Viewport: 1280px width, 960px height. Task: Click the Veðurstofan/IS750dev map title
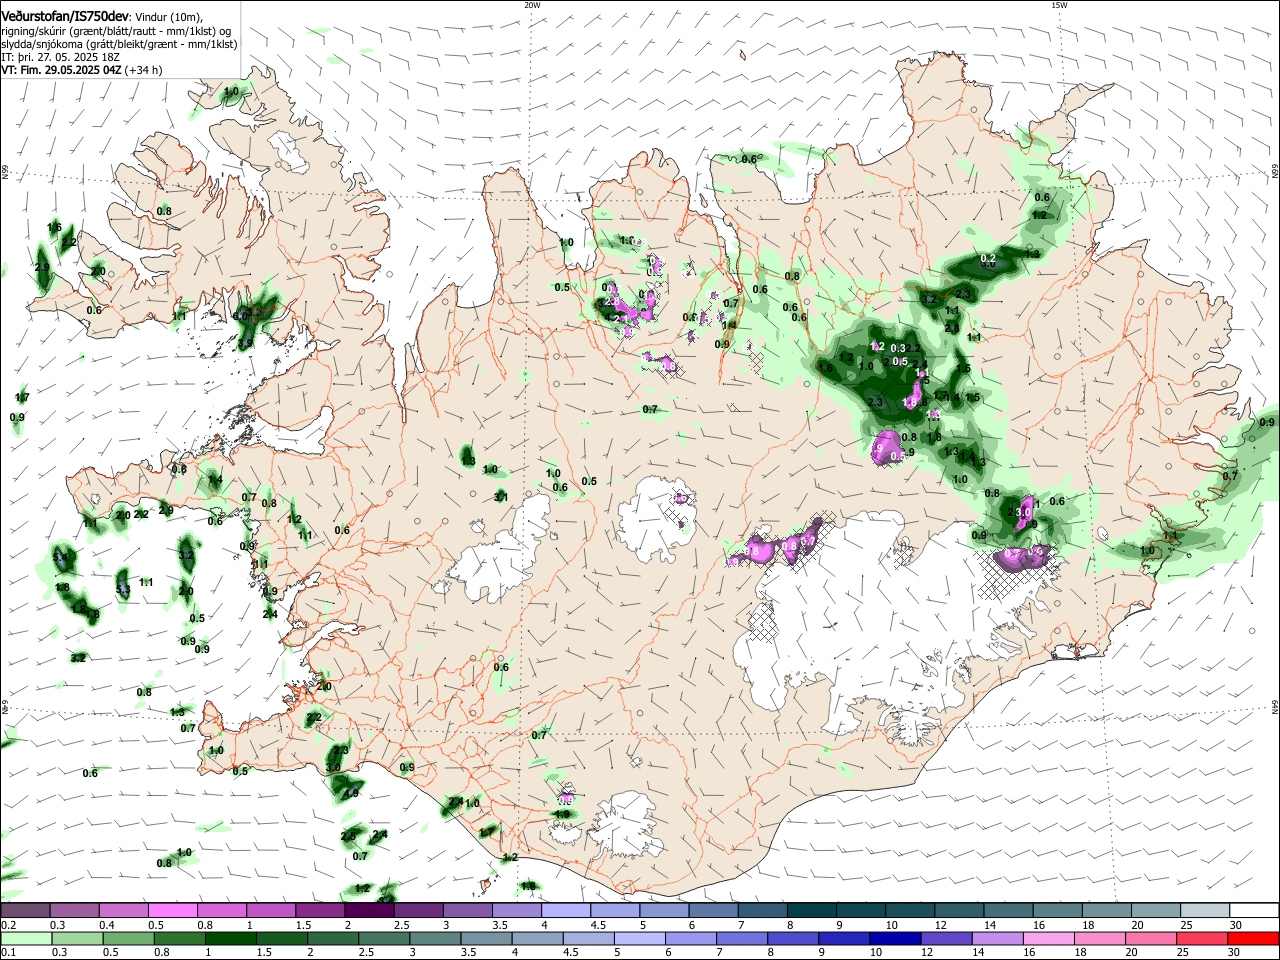coord(66,16)
